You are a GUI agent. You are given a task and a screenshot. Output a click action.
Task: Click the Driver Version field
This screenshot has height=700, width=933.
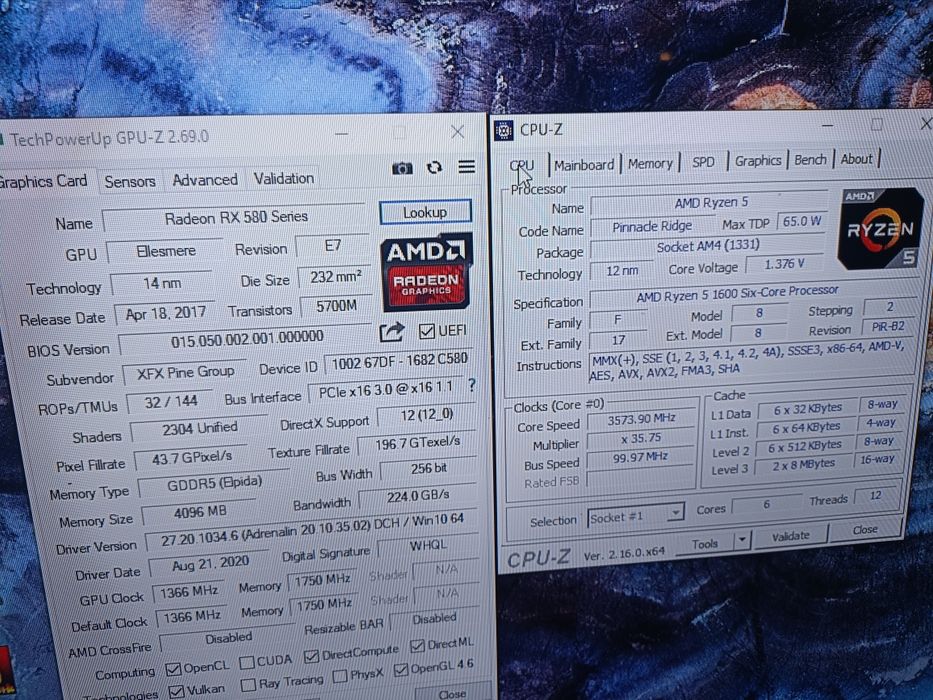coord(311,529)
